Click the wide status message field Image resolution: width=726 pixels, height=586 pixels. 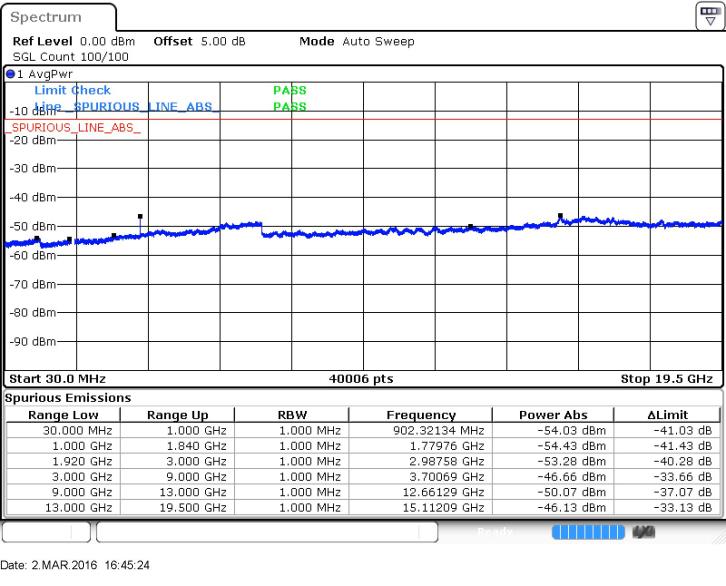point(267,532)
